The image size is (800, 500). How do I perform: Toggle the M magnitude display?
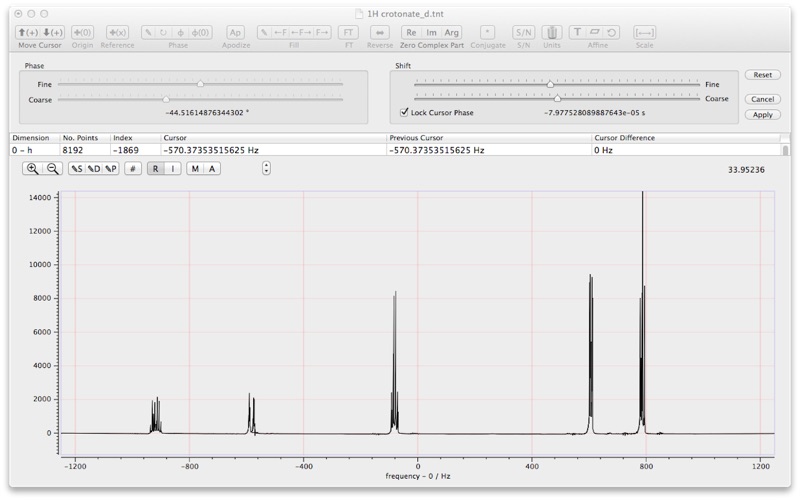tap(195, 169)
